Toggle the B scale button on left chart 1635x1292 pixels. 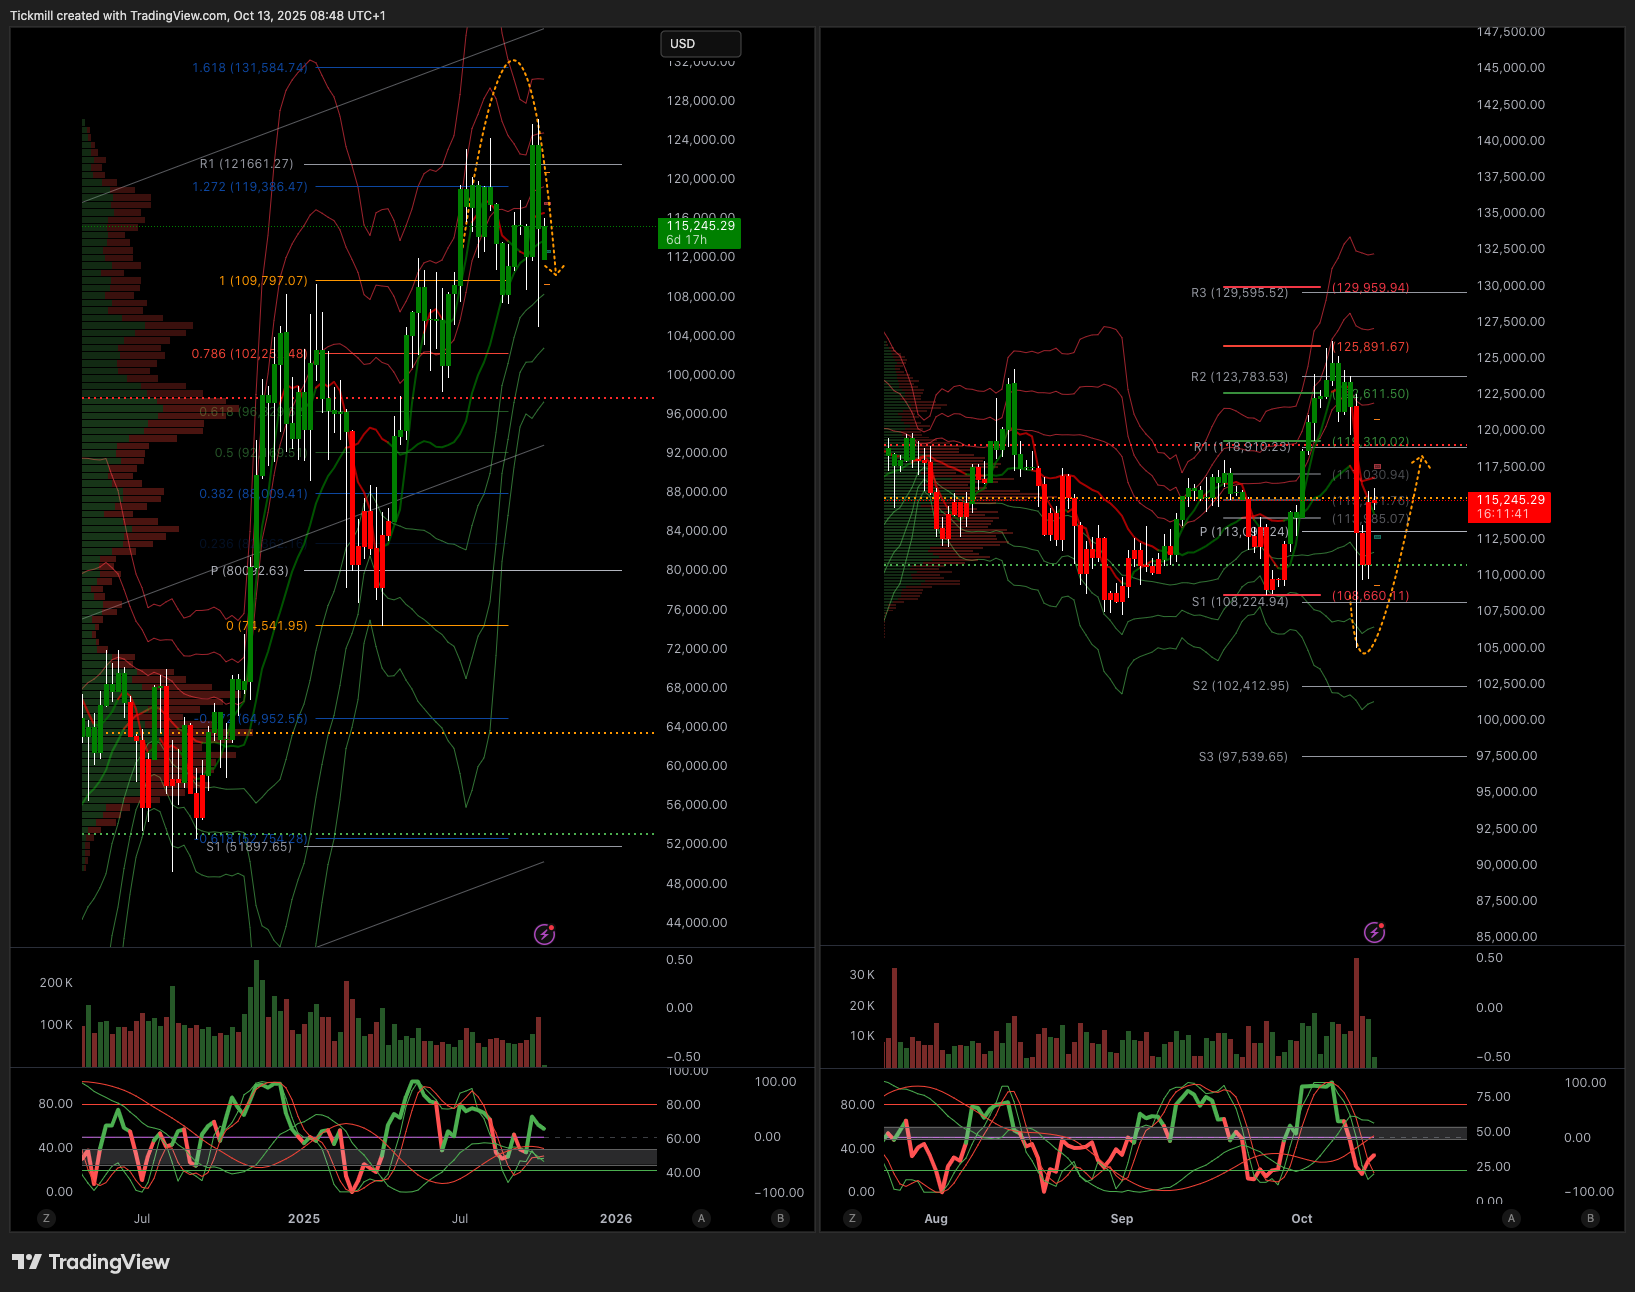(780, 1218)
